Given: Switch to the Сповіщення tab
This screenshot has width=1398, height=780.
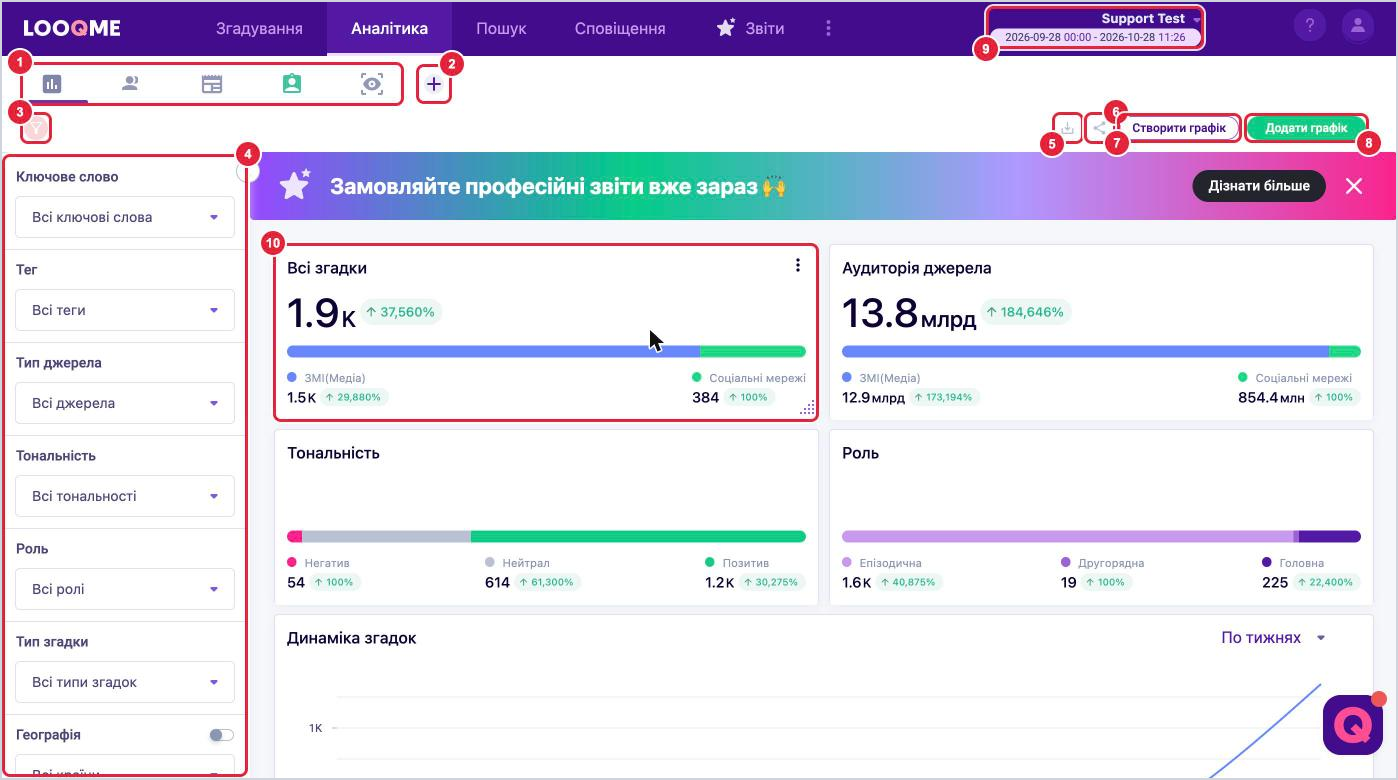Looking at the screenshot, I should 620,28.
